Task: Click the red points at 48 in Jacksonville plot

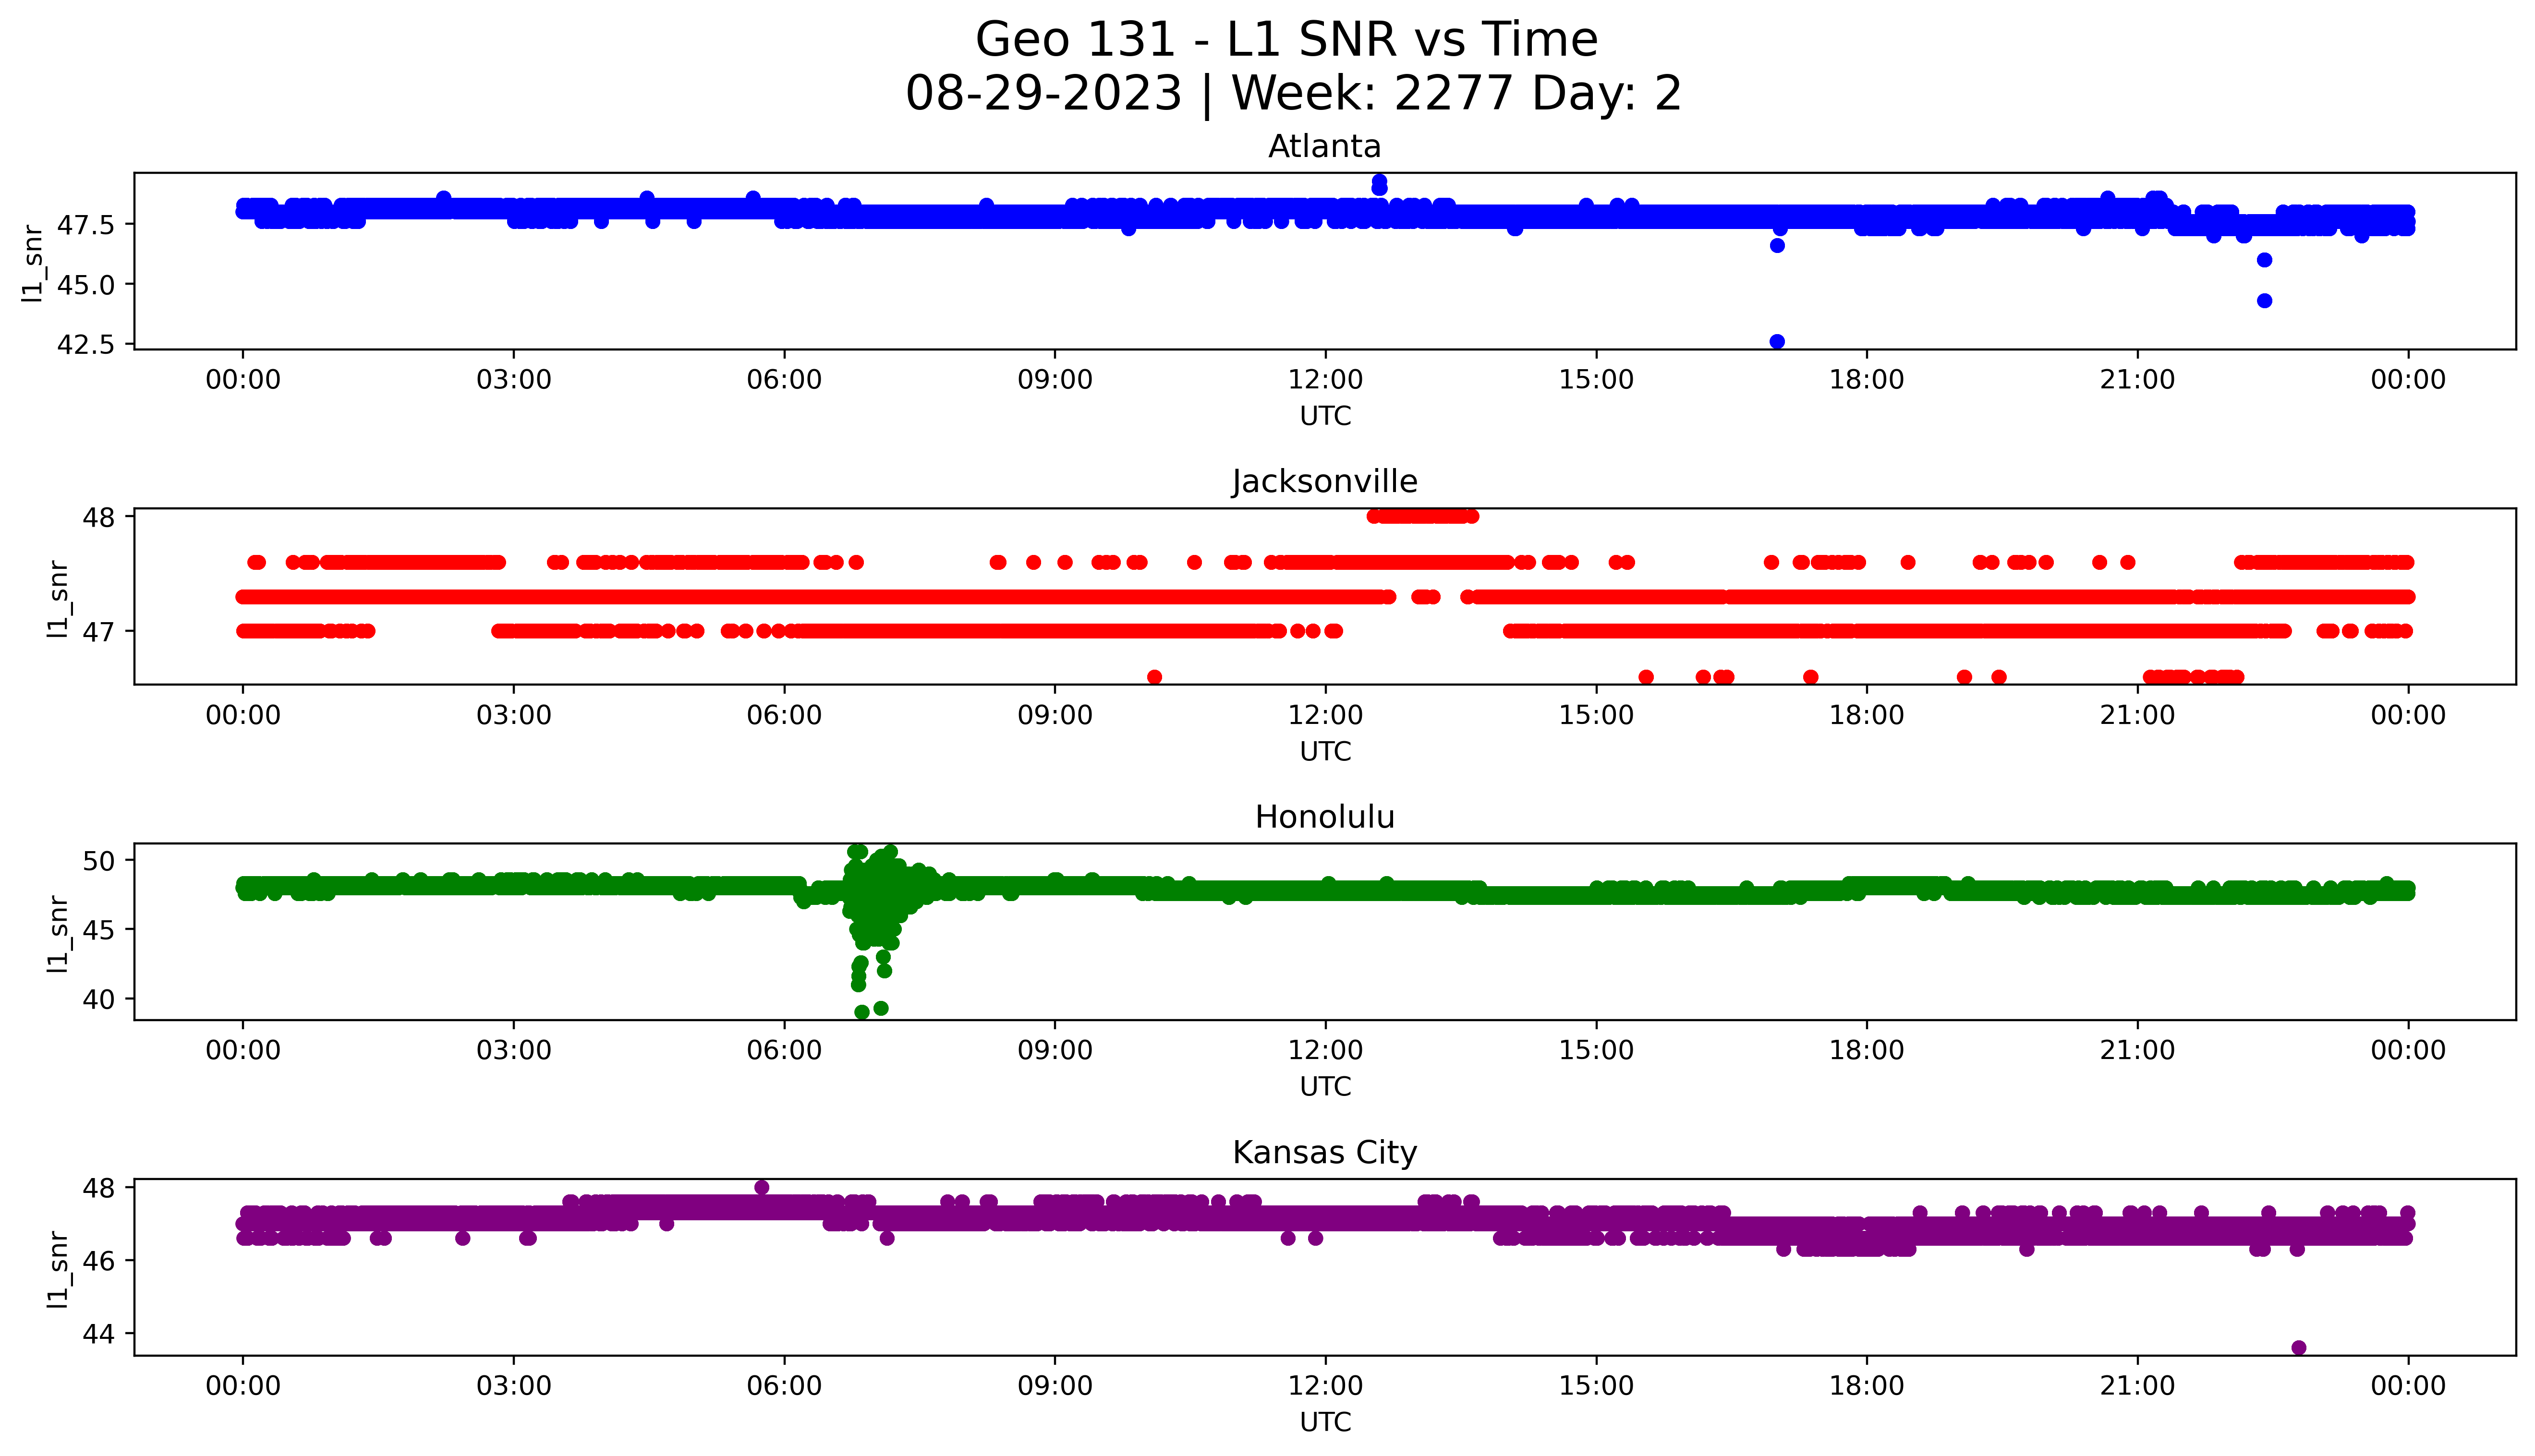Action: (x=1422, y=516)
